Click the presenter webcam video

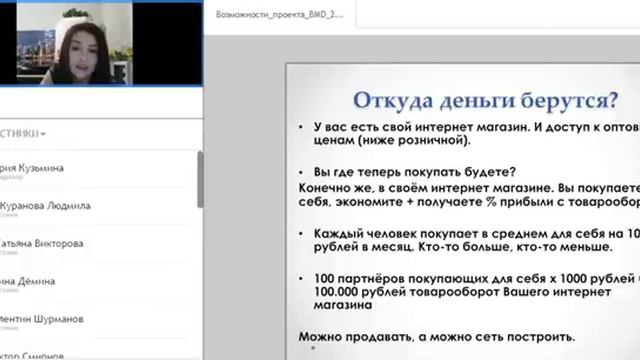tap(74, 44)
